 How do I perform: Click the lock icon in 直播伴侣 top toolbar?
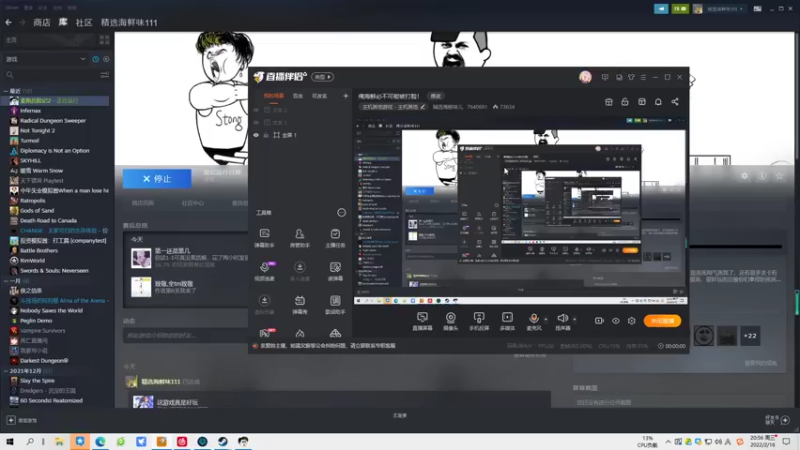624,102
